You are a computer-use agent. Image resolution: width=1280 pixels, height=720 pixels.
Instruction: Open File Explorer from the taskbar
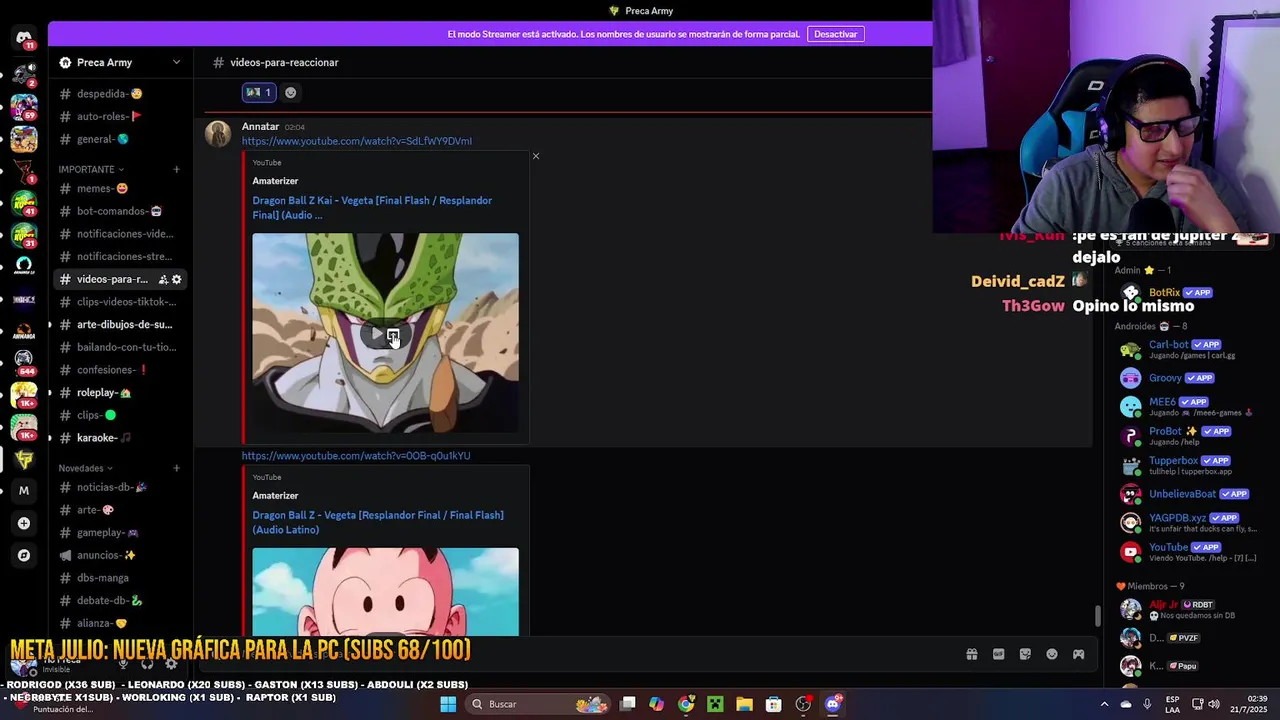[744, 704]
